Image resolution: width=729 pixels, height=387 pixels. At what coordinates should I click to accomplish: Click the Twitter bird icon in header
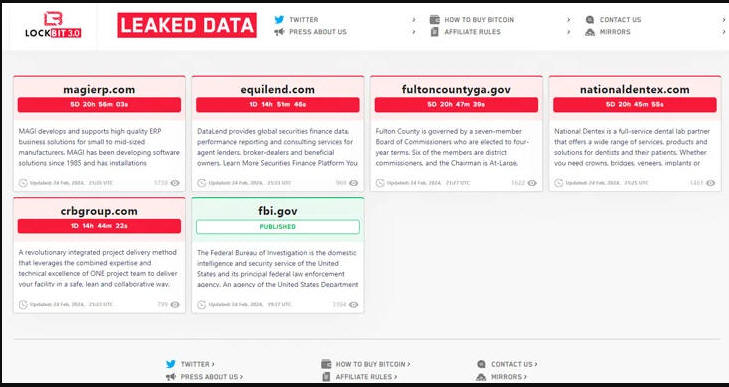279,20
